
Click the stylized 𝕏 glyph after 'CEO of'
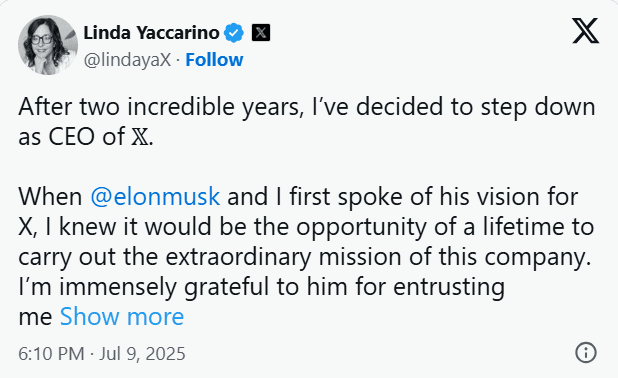coord(140,137)
